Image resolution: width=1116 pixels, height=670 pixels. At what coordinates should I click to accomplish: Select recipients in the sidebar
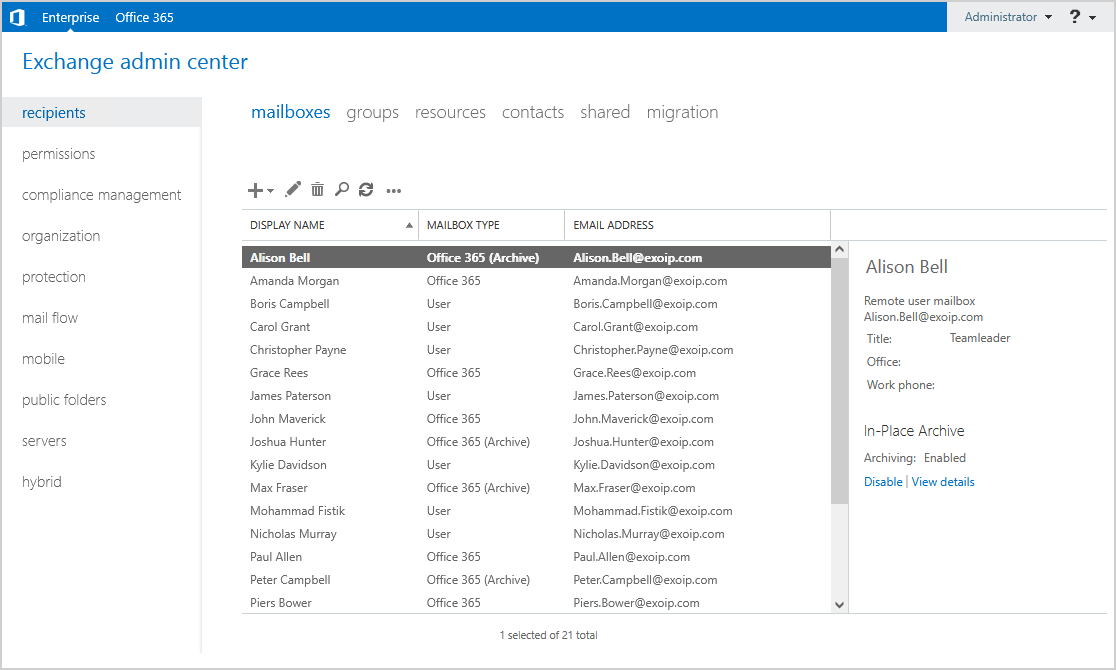(102, 112)
